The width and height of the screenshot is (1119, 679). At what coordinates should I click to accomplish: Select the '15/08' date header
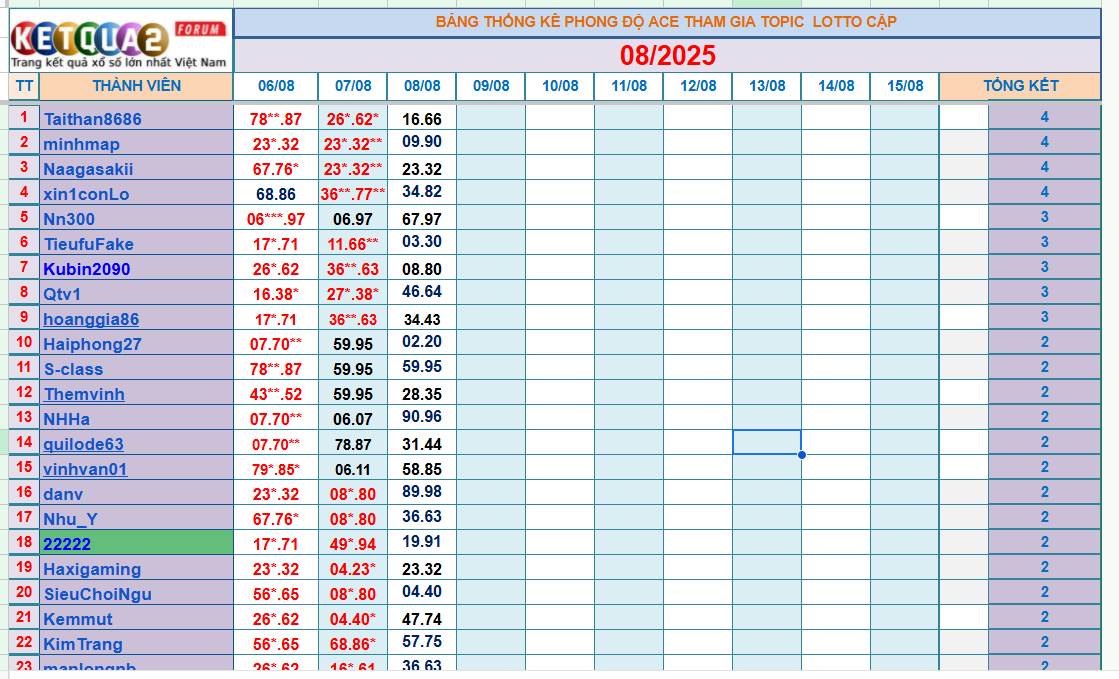click(x=905, y=86)
